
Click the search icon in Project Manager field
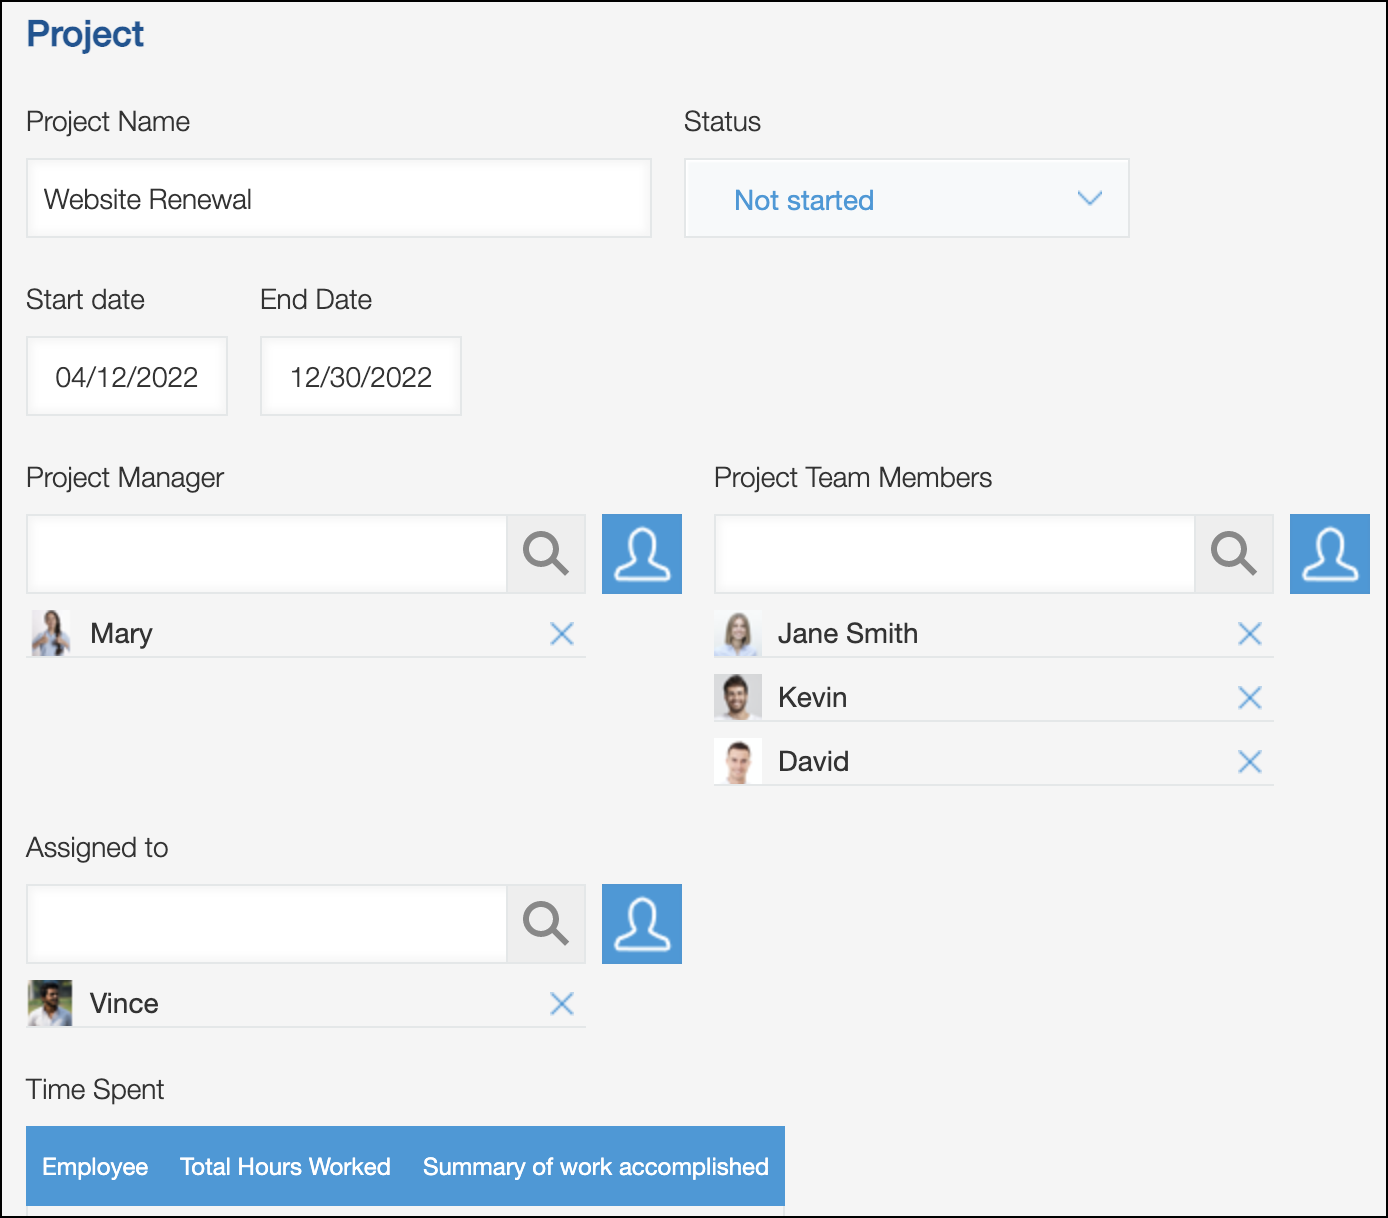point(545,554)
